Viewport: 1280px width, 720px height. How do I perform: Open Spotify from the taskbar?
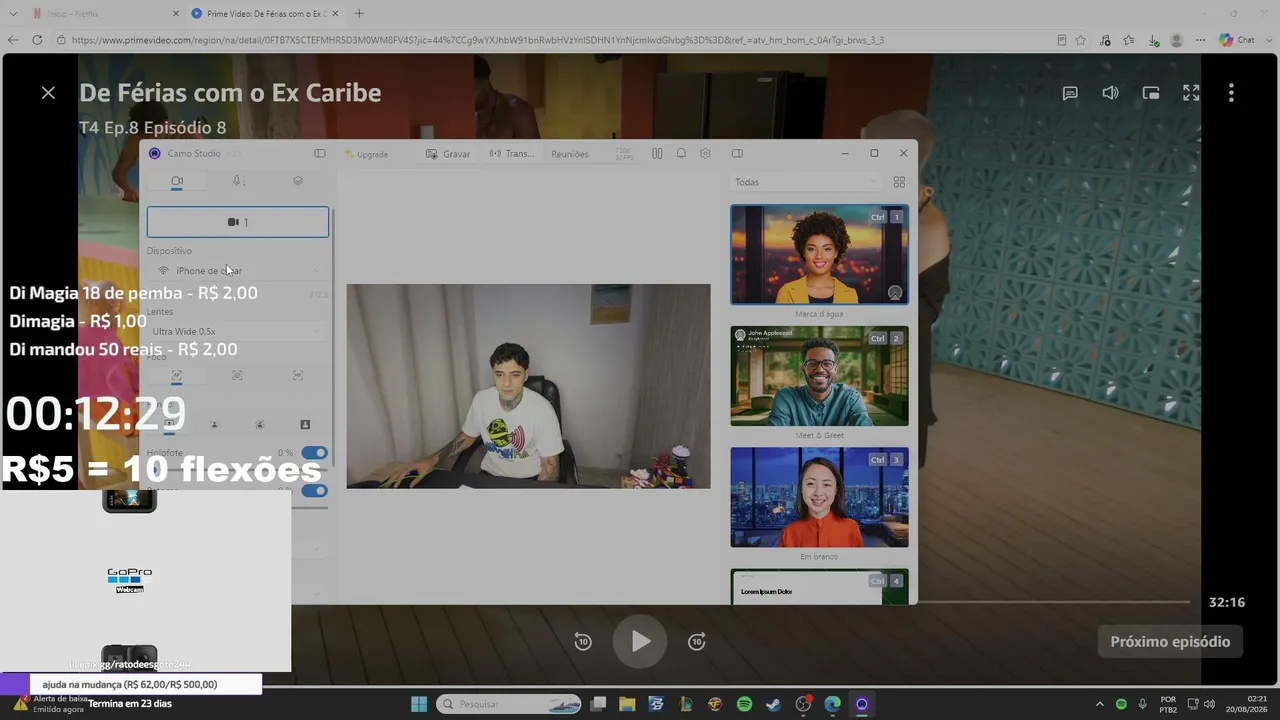744,704
